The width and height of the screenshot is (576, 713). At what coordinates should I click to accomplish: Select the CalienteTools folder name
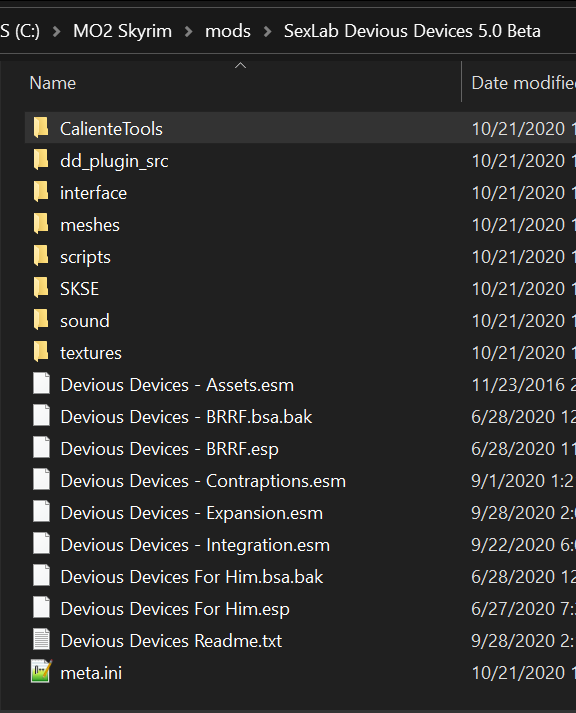[x=111, y=129]
